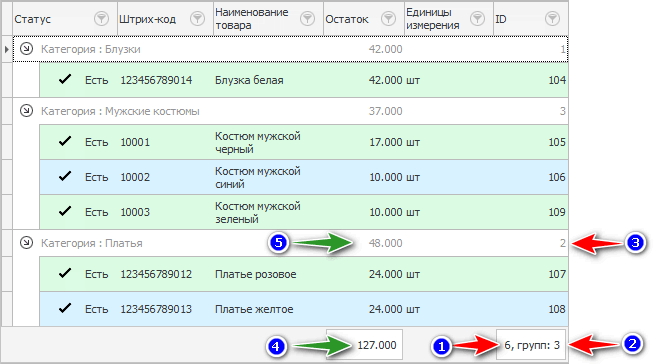This screenshot has height=364, width=656.
Task: Click the 127.000 total summary field
Action: click(364, 345)
